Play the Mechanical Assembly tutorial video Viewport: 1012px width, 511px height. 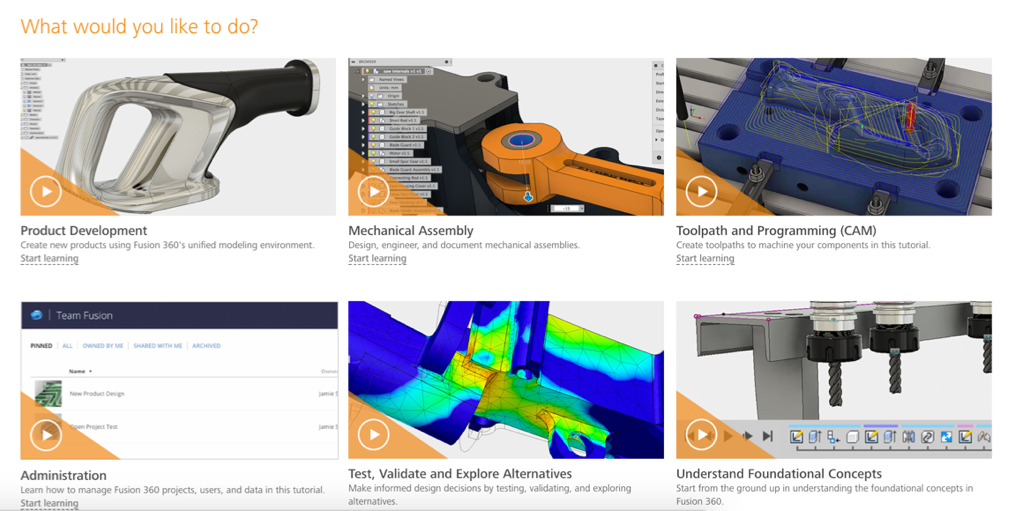pyautogui.click(x=374, y=192)
